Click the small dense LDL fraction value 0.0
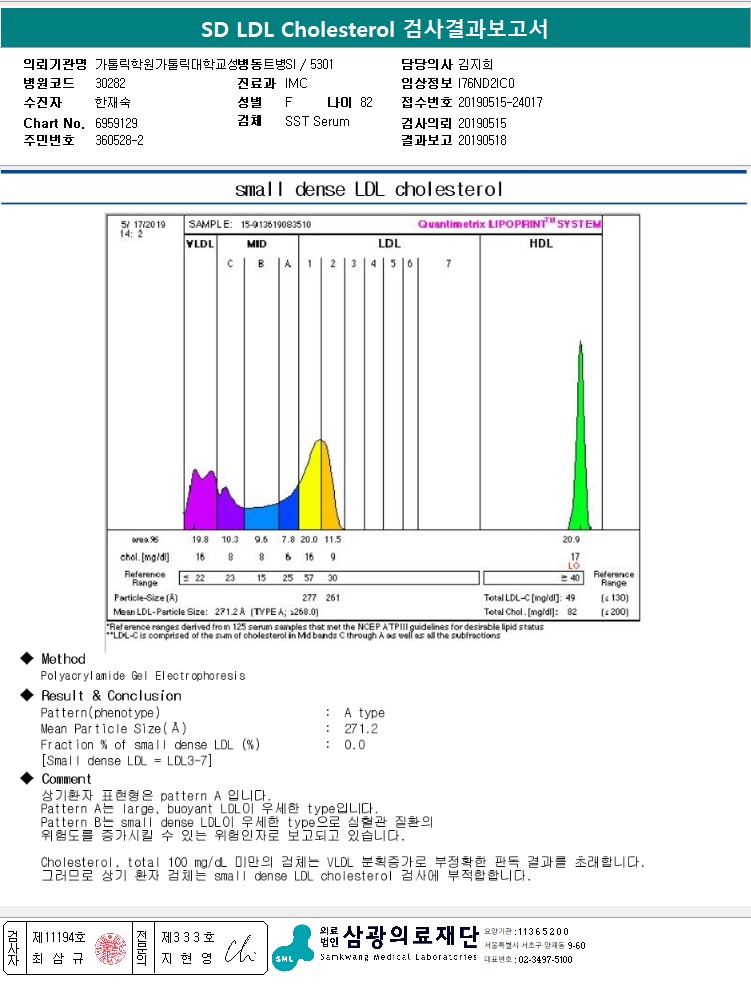751x986 pixels. (x=355, y=745)
